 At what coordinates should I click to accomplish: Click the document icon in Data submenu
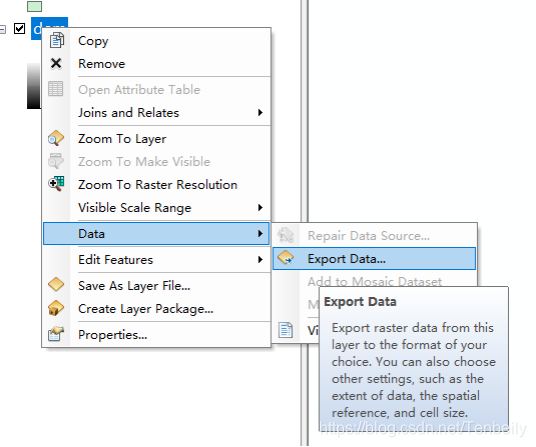tap(285, 330)
